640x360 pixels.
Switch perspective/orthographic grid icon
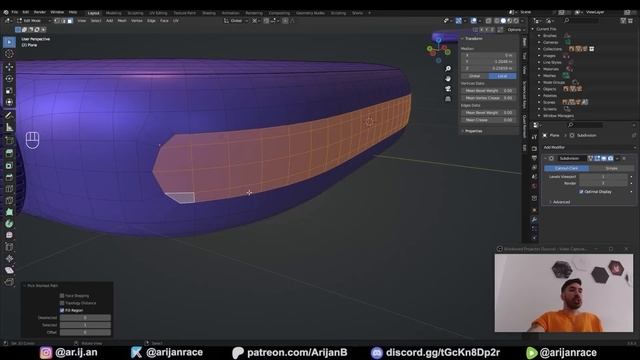click(x=448, y=99)
